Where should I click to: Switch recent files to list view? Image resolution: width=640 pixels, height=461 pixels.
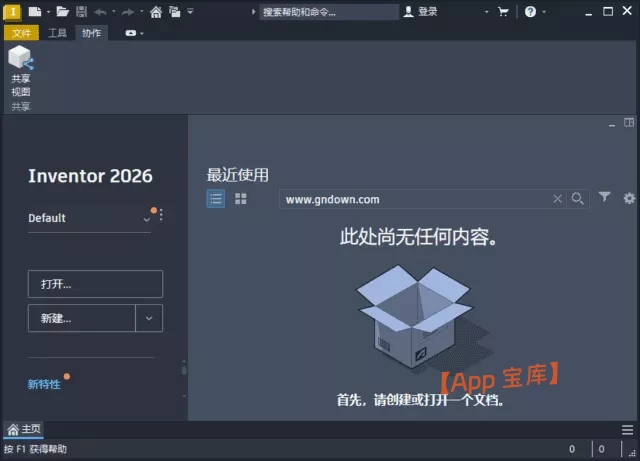click(216, 199)
